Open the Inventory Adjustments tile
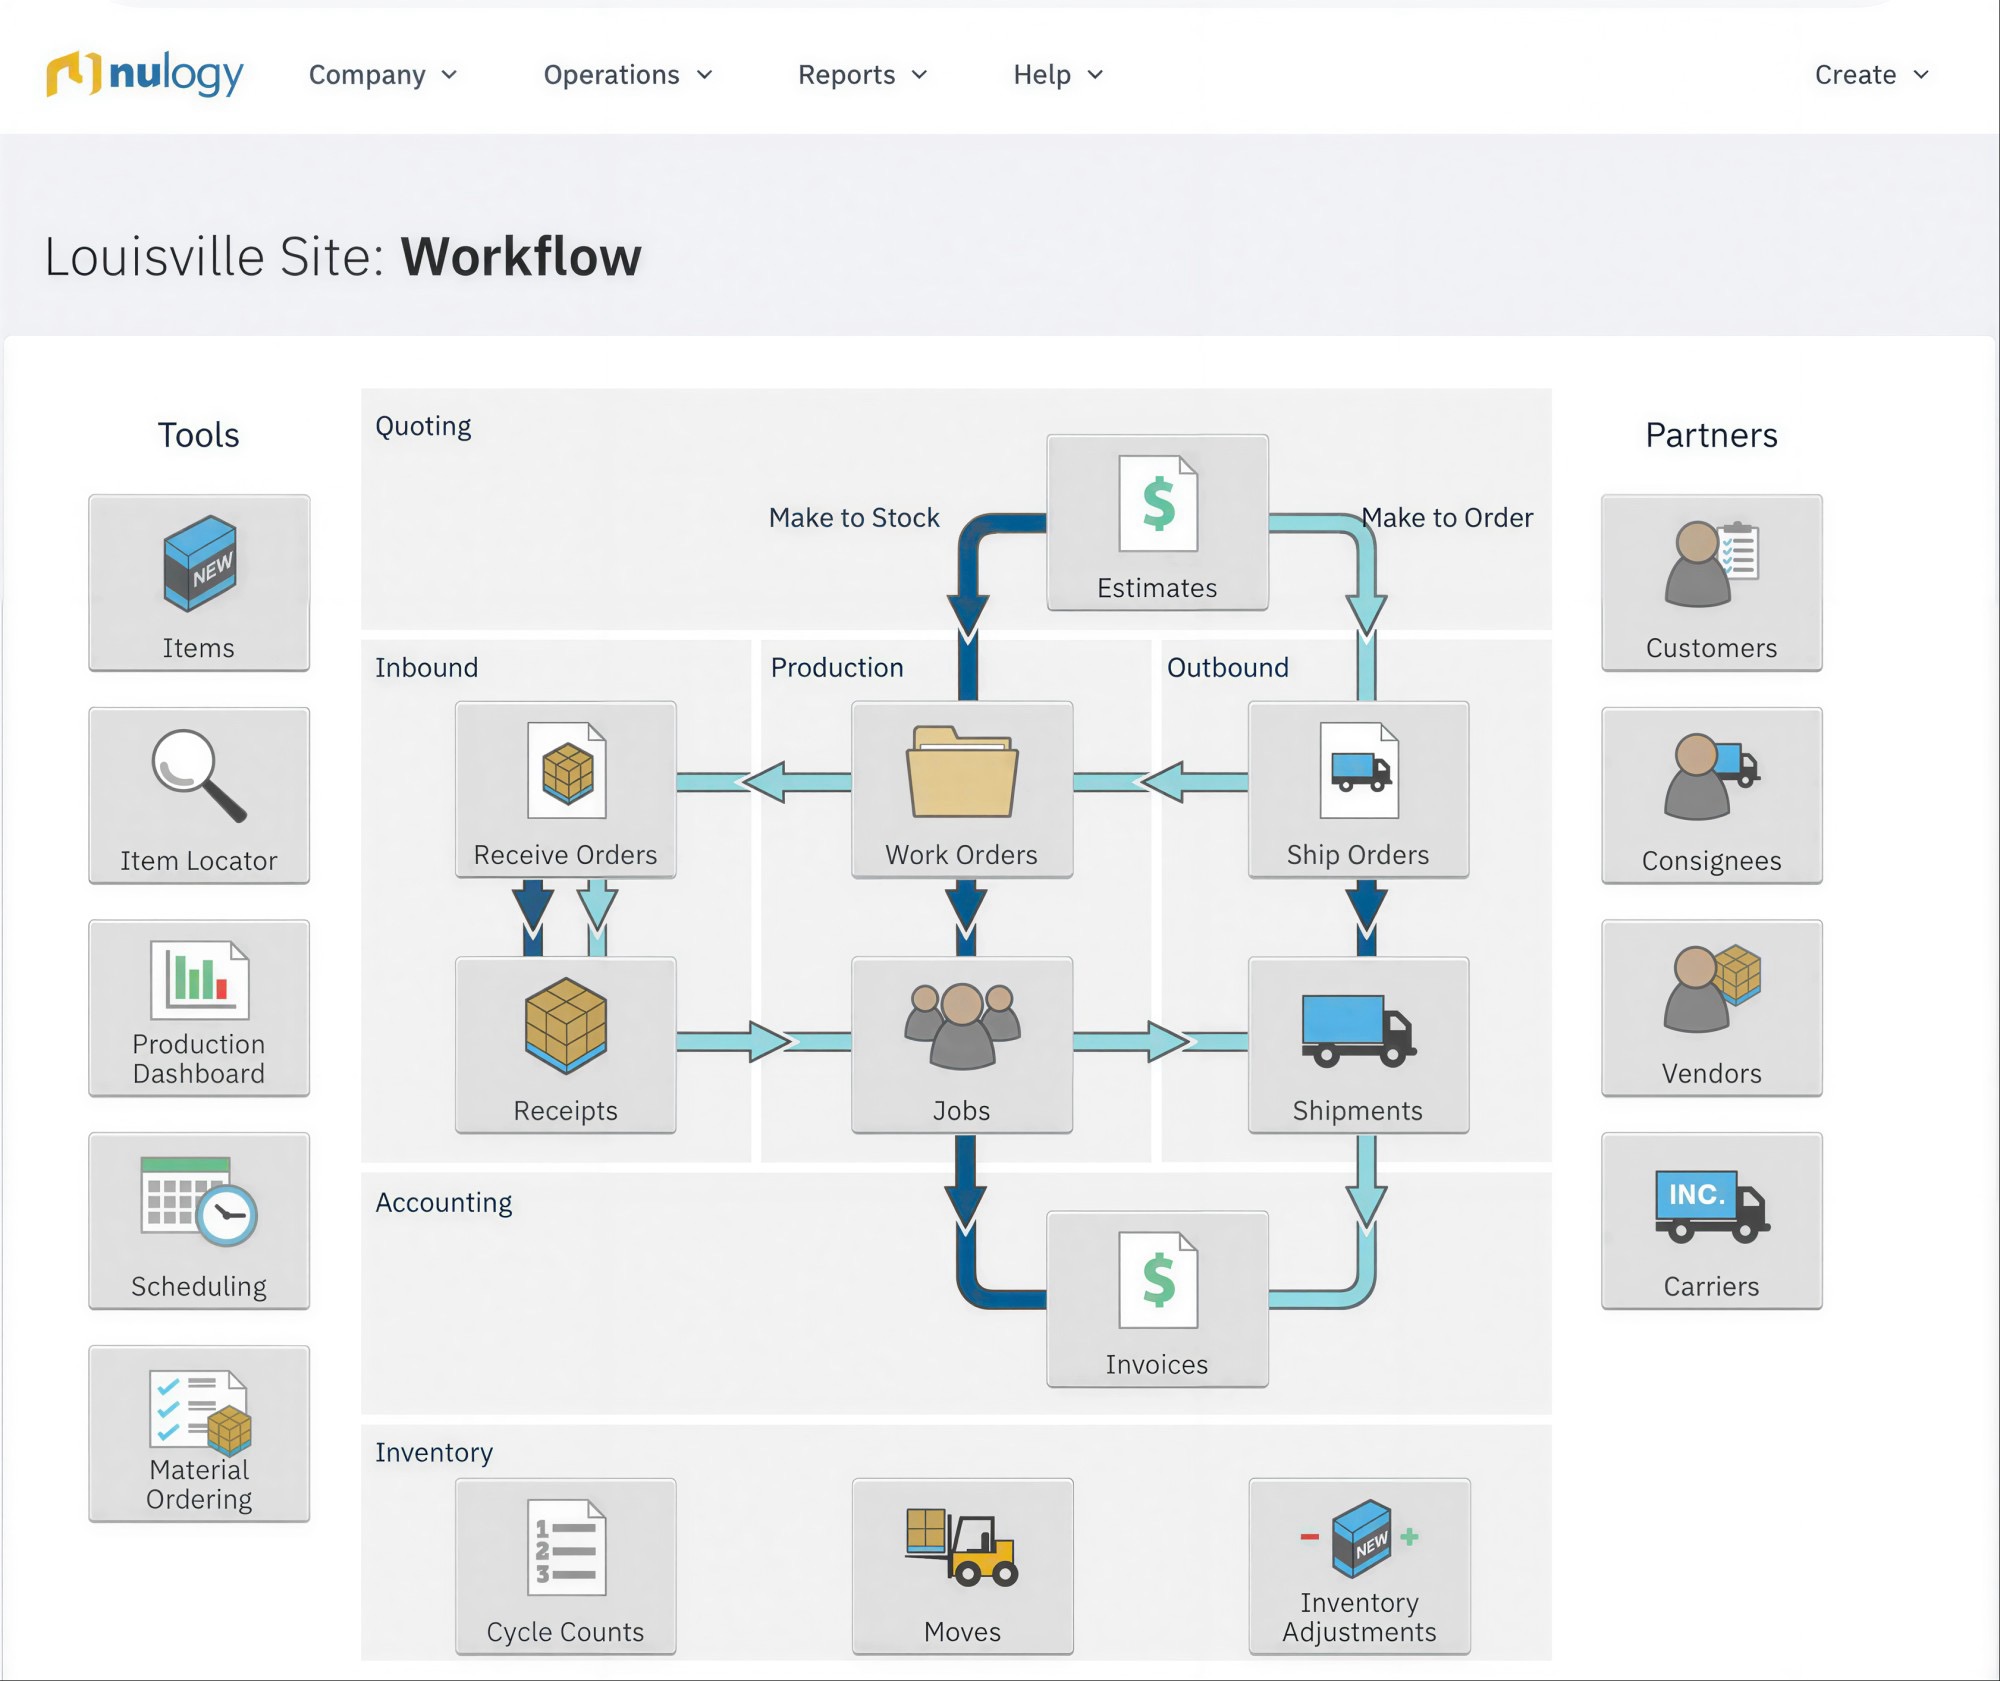Screen dimensions: 2000x1681 point(1359,1567)
